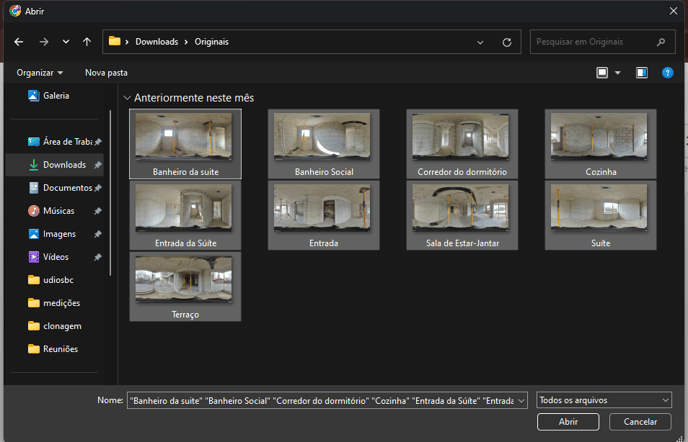The image size is (688, 442).
Task: Click the pin icon beside Área de Trabalho
Action: click(x=97, y=142)
